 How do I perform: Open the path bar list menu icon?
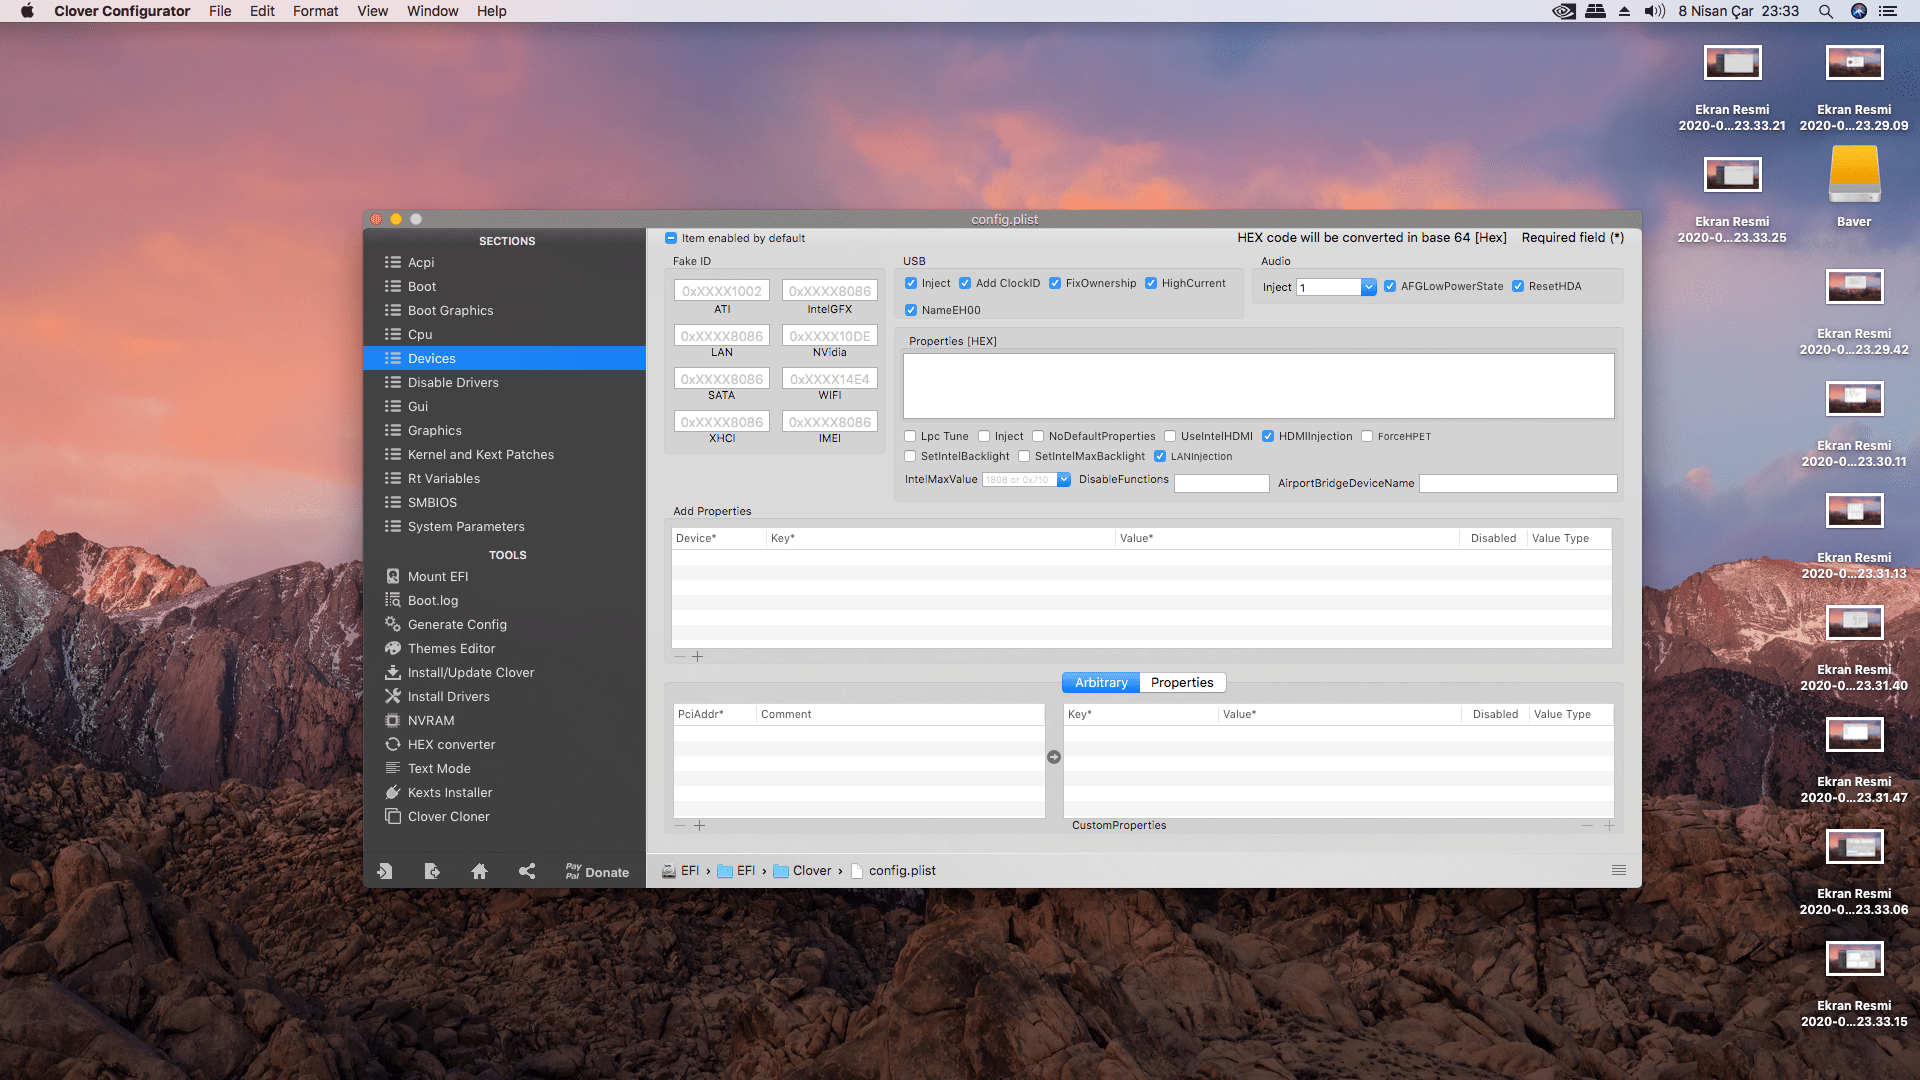[x=1619, y=871]
